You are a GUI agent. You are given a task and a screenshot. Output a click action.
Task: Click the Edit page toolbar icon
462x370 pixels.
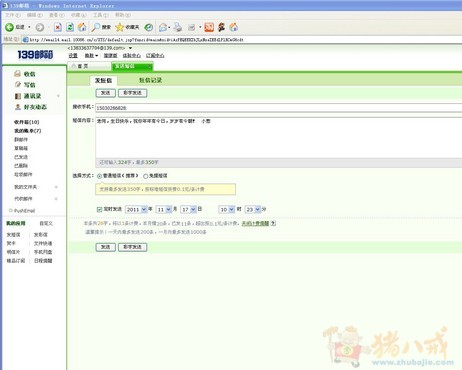(191, 27)
